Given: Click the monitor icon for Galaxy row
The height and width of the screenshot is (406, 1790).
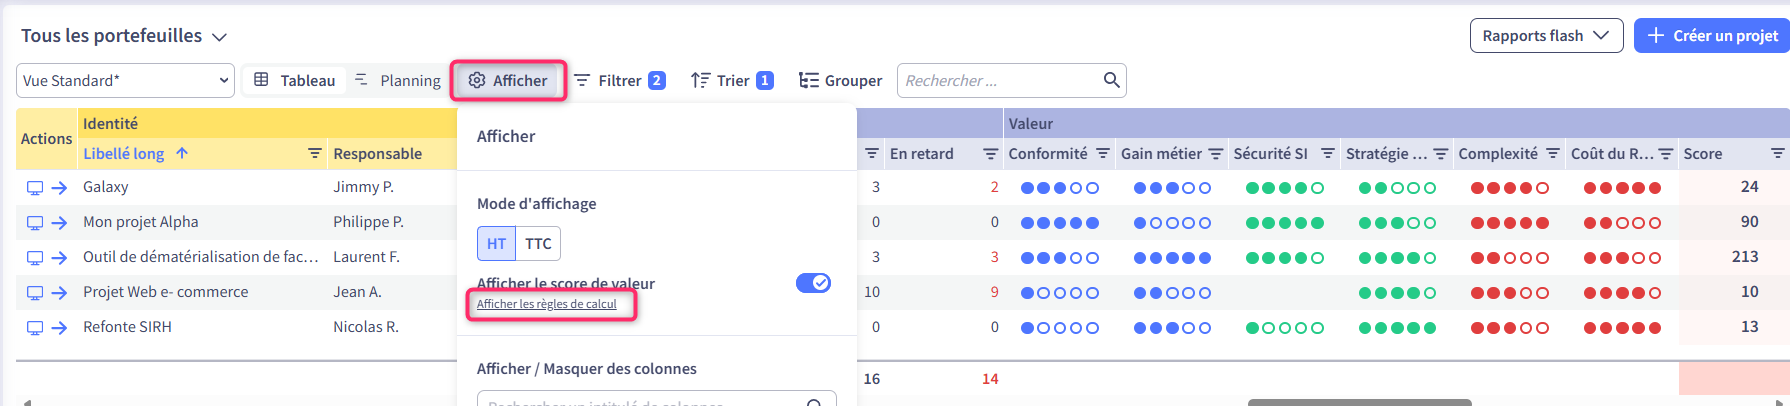Looking at the screenshot, I should click(35, 188).
